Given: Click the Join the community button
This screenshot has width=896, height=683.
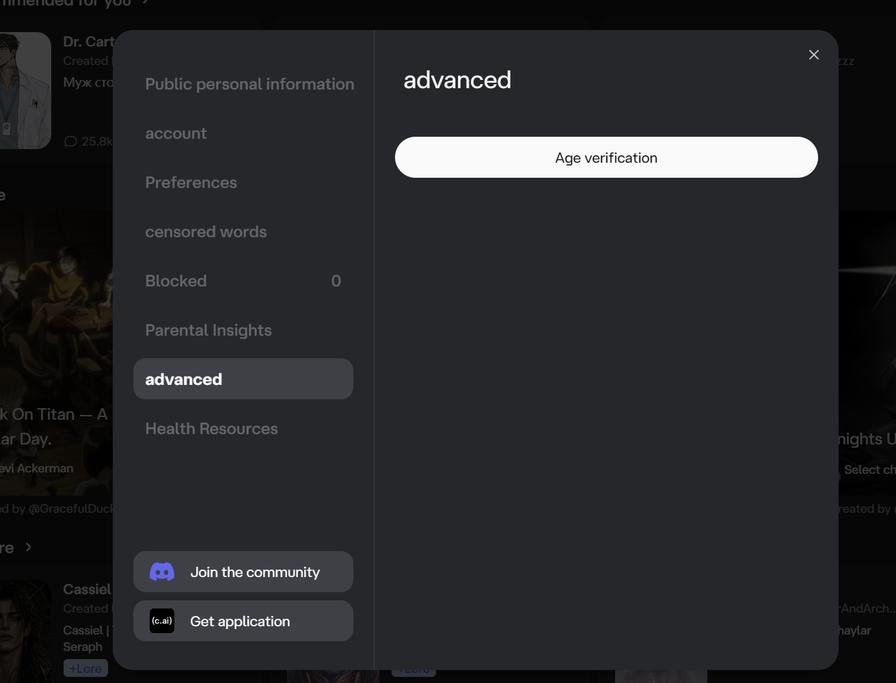Looking at the screenshot, I should pyautogui.click(x=243, y=572).
